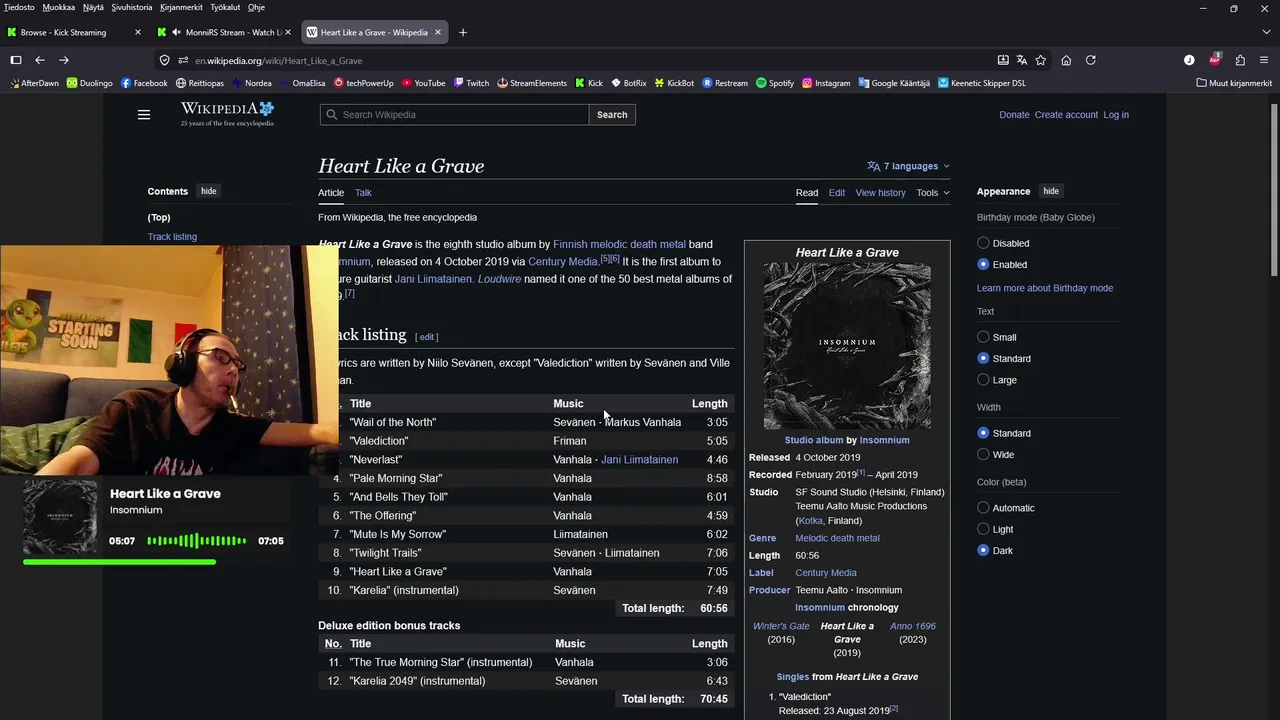Open the Spotify bookmark
The image size is (1280, 720).
point(775,83)
